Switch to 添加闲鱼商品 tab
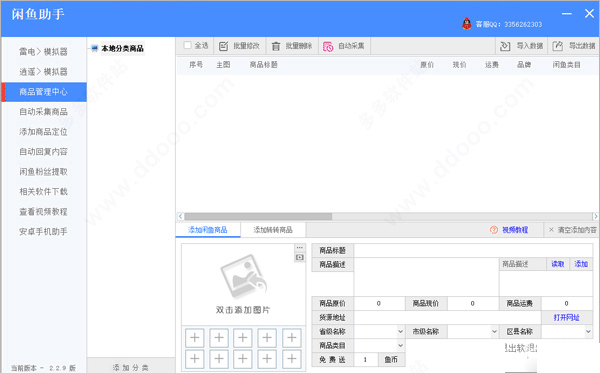 208,230
